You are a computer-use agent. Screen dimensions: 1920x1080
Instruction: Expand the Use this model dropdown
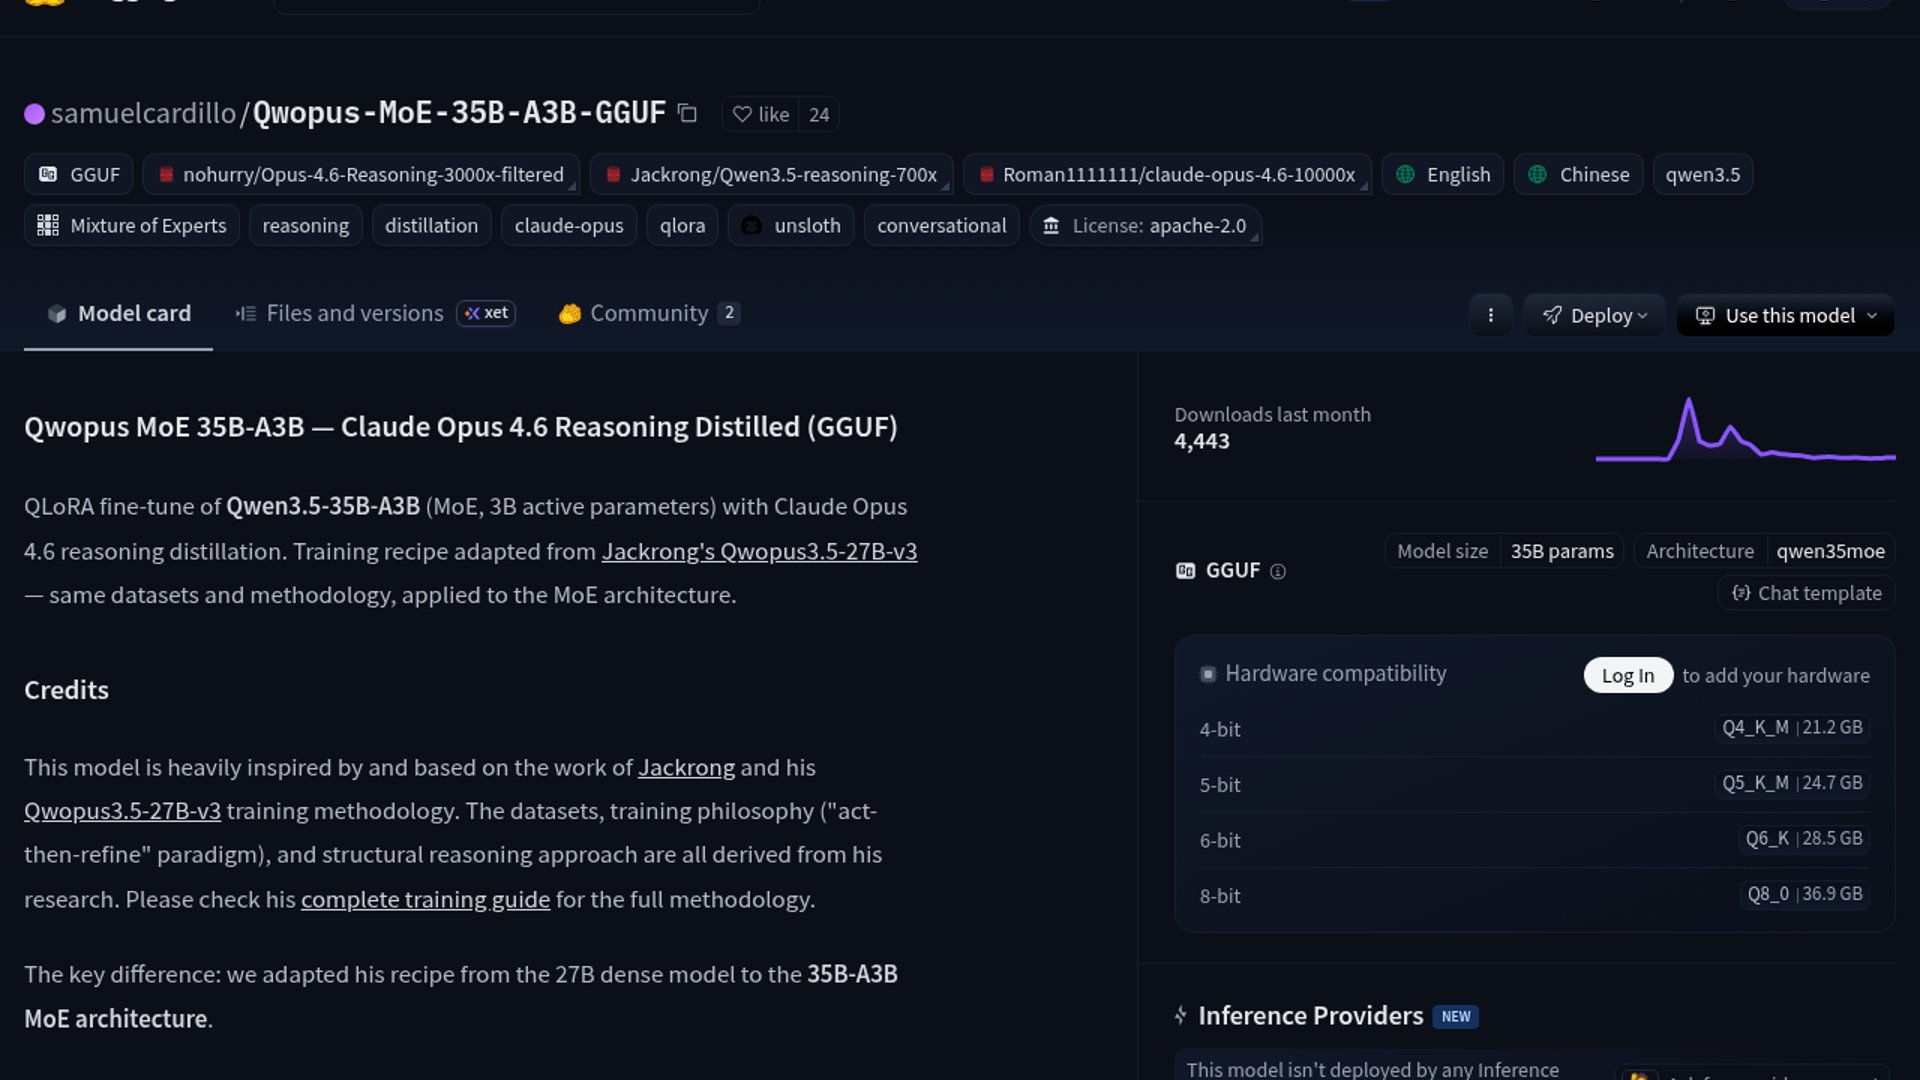(1785, 316)
